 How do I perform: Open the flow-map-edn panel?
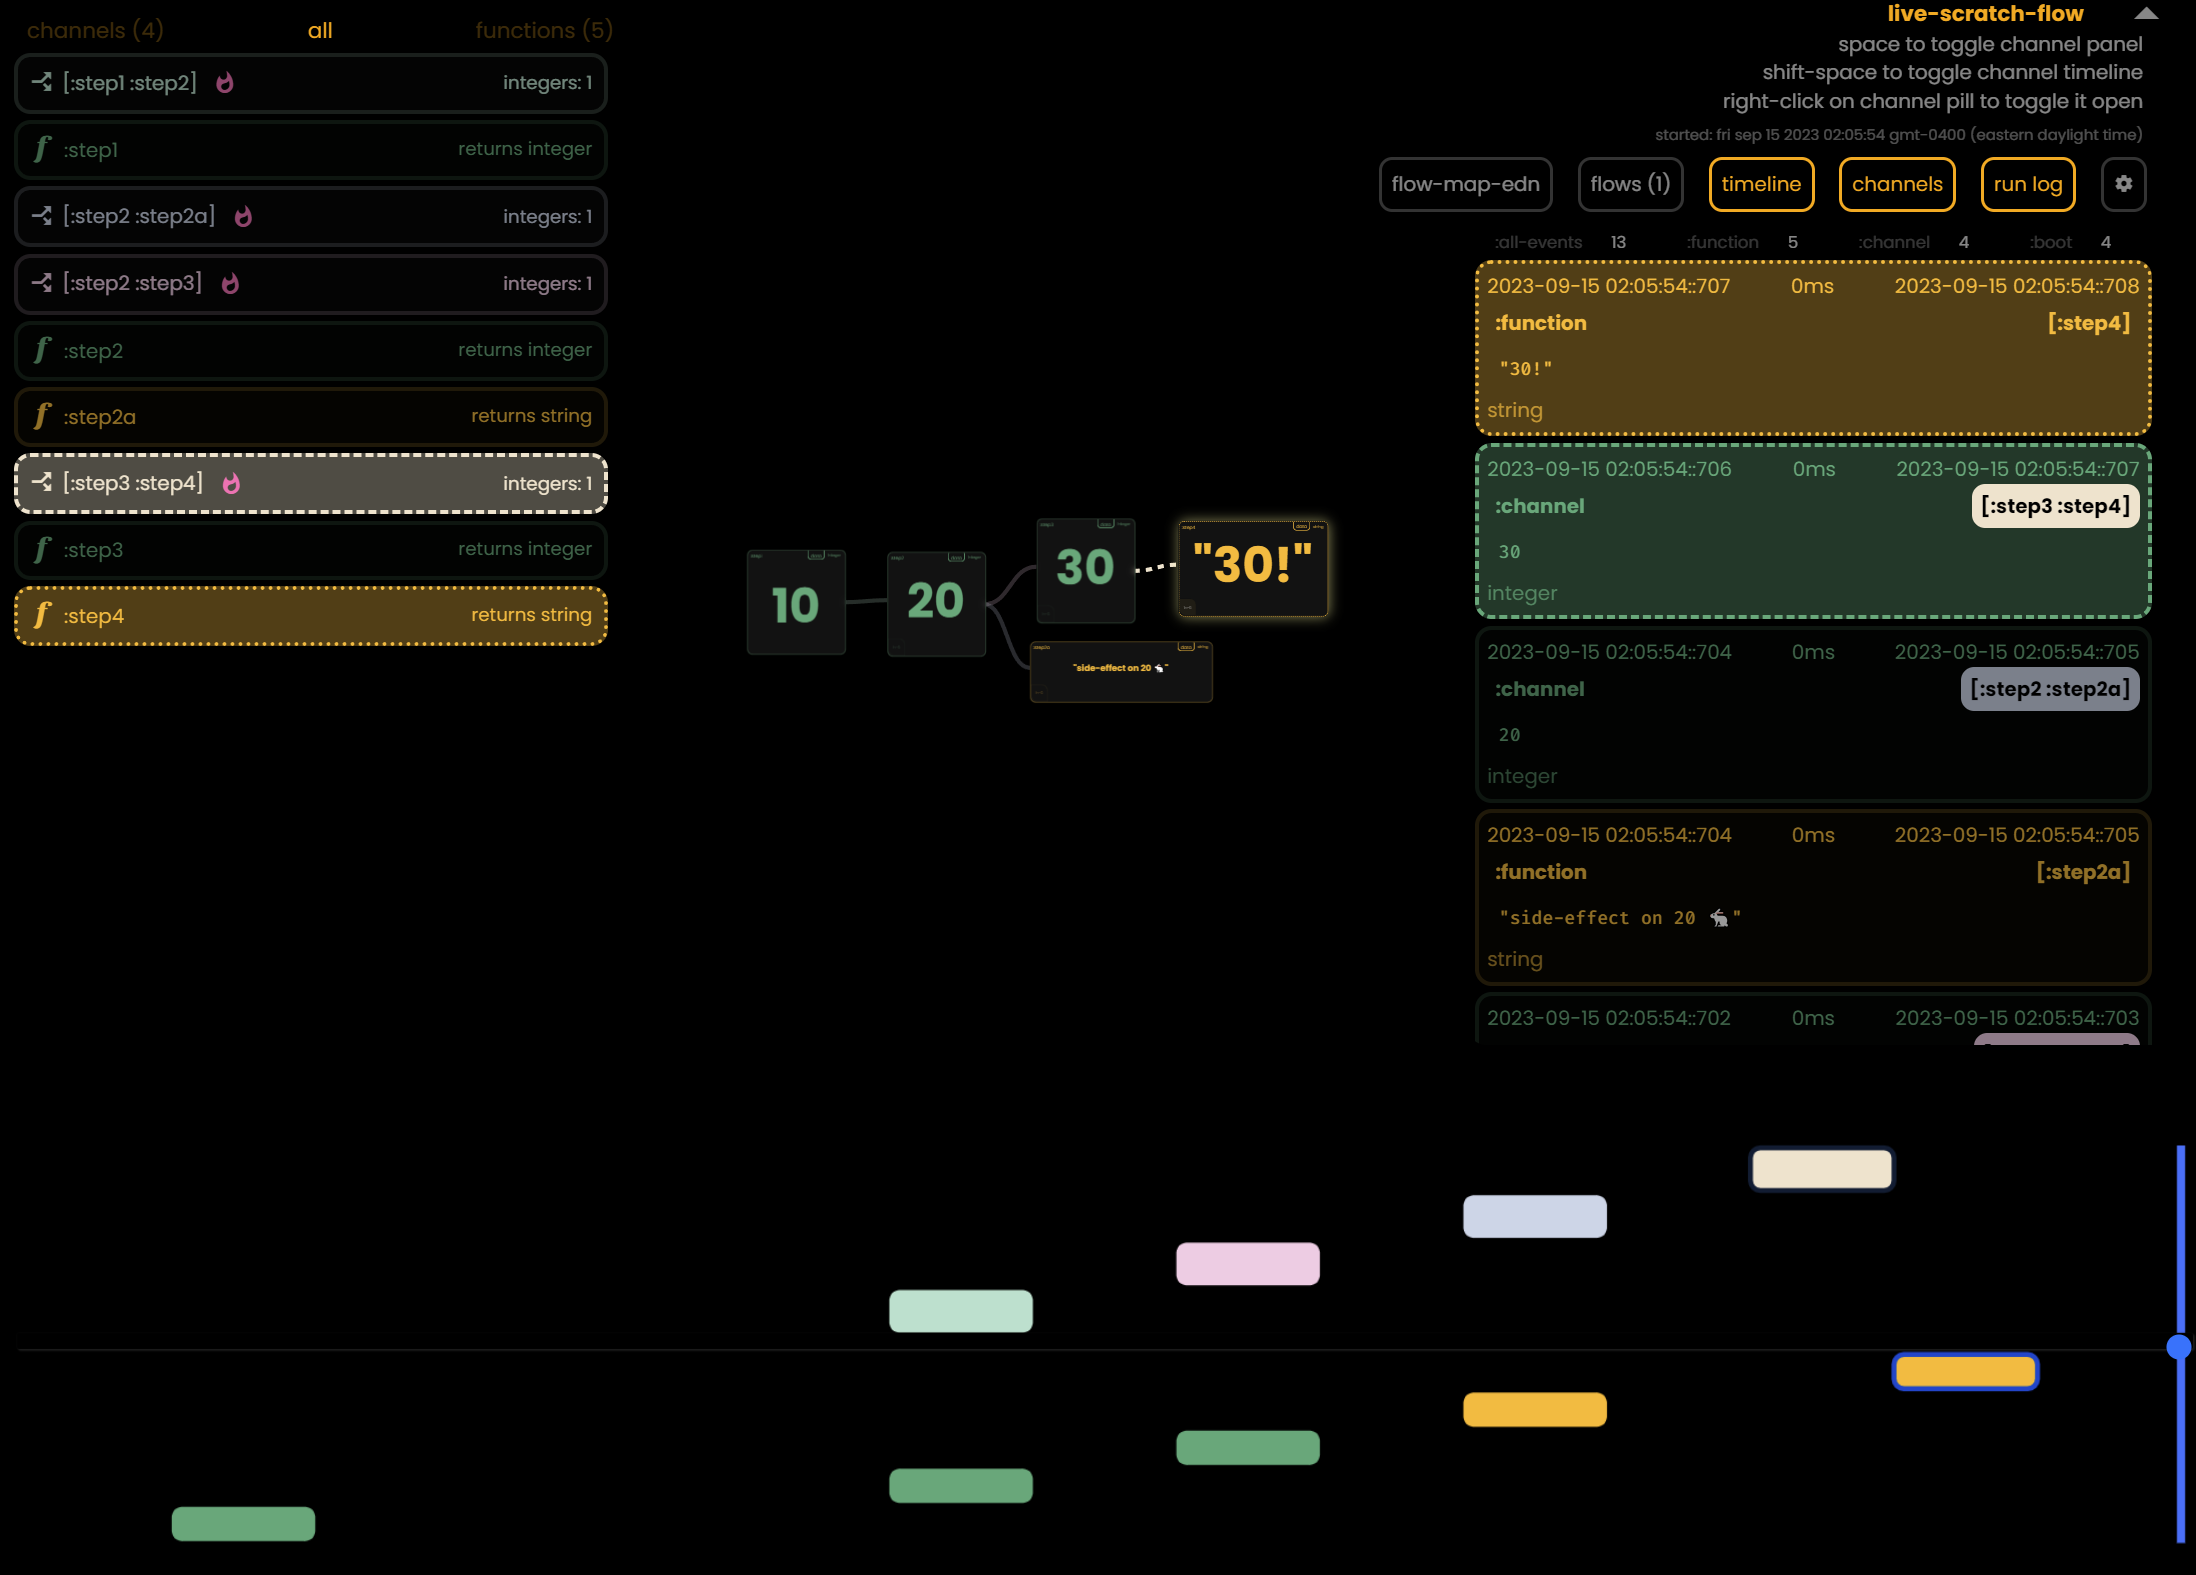(x=1464, y=184)
